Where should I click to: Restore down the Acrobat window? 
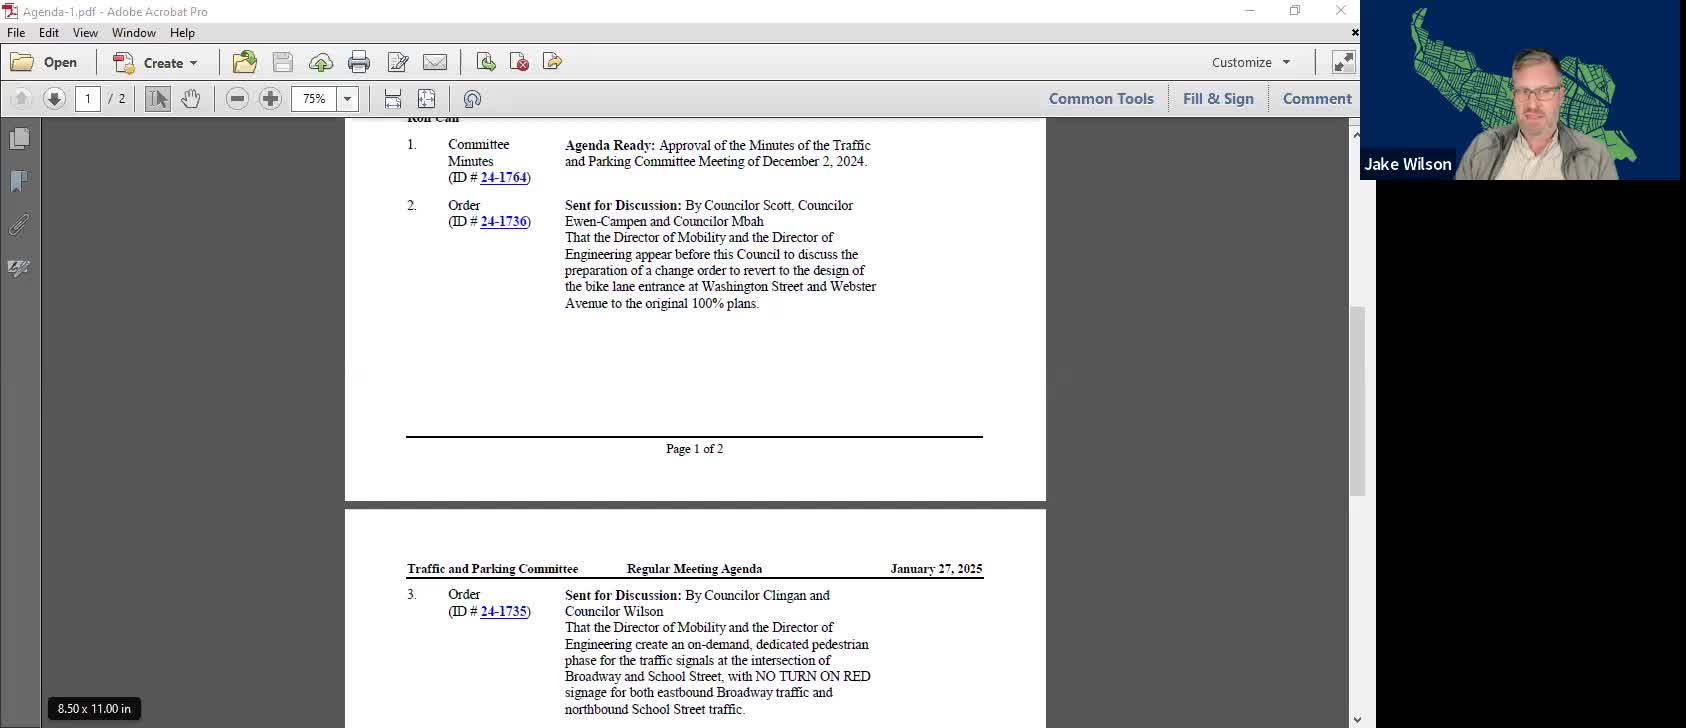pos(1295,11)
